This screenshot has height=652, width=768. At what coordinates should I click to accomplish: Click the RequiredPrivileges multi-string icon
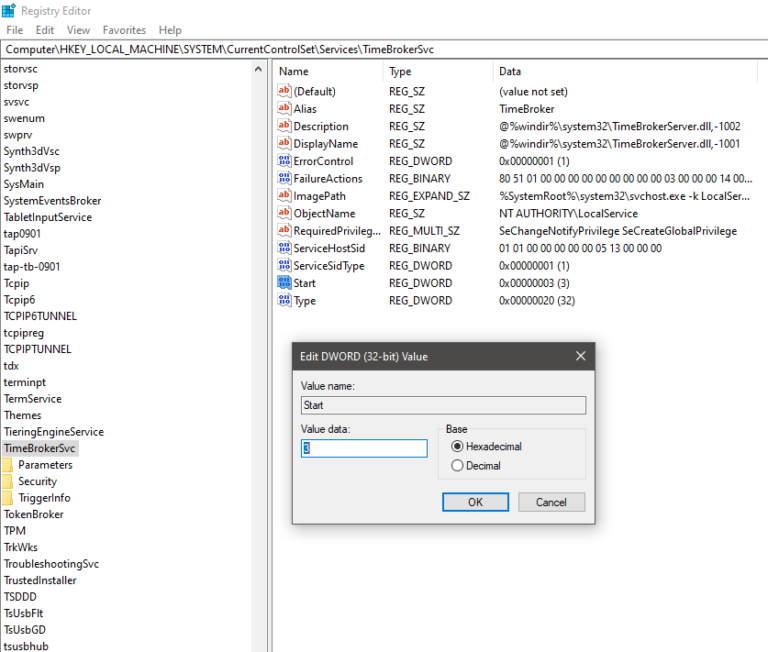[284, 230]
